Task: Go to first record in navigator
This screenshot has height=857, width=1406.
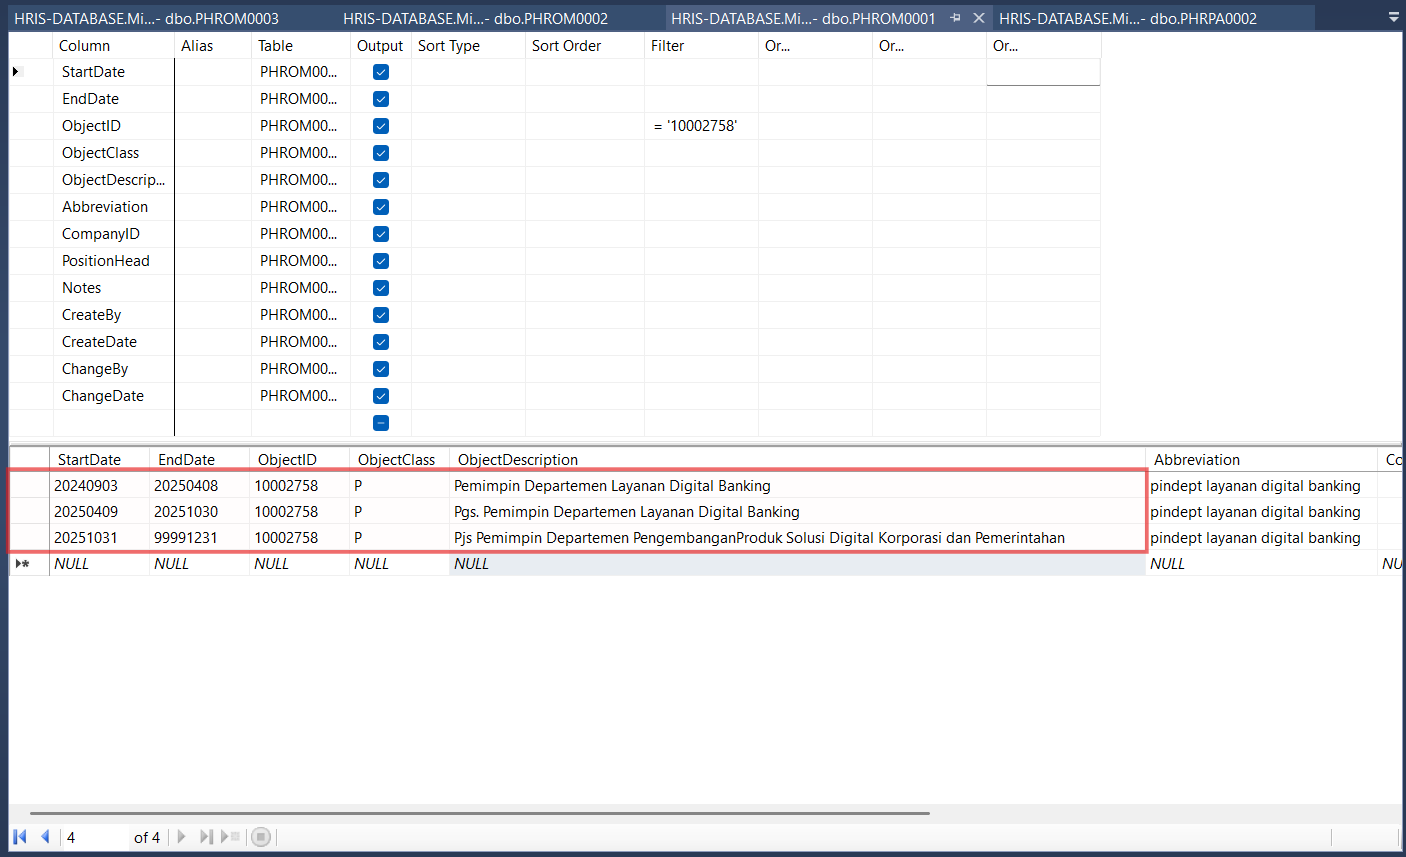Action: (x=20, y=837)
